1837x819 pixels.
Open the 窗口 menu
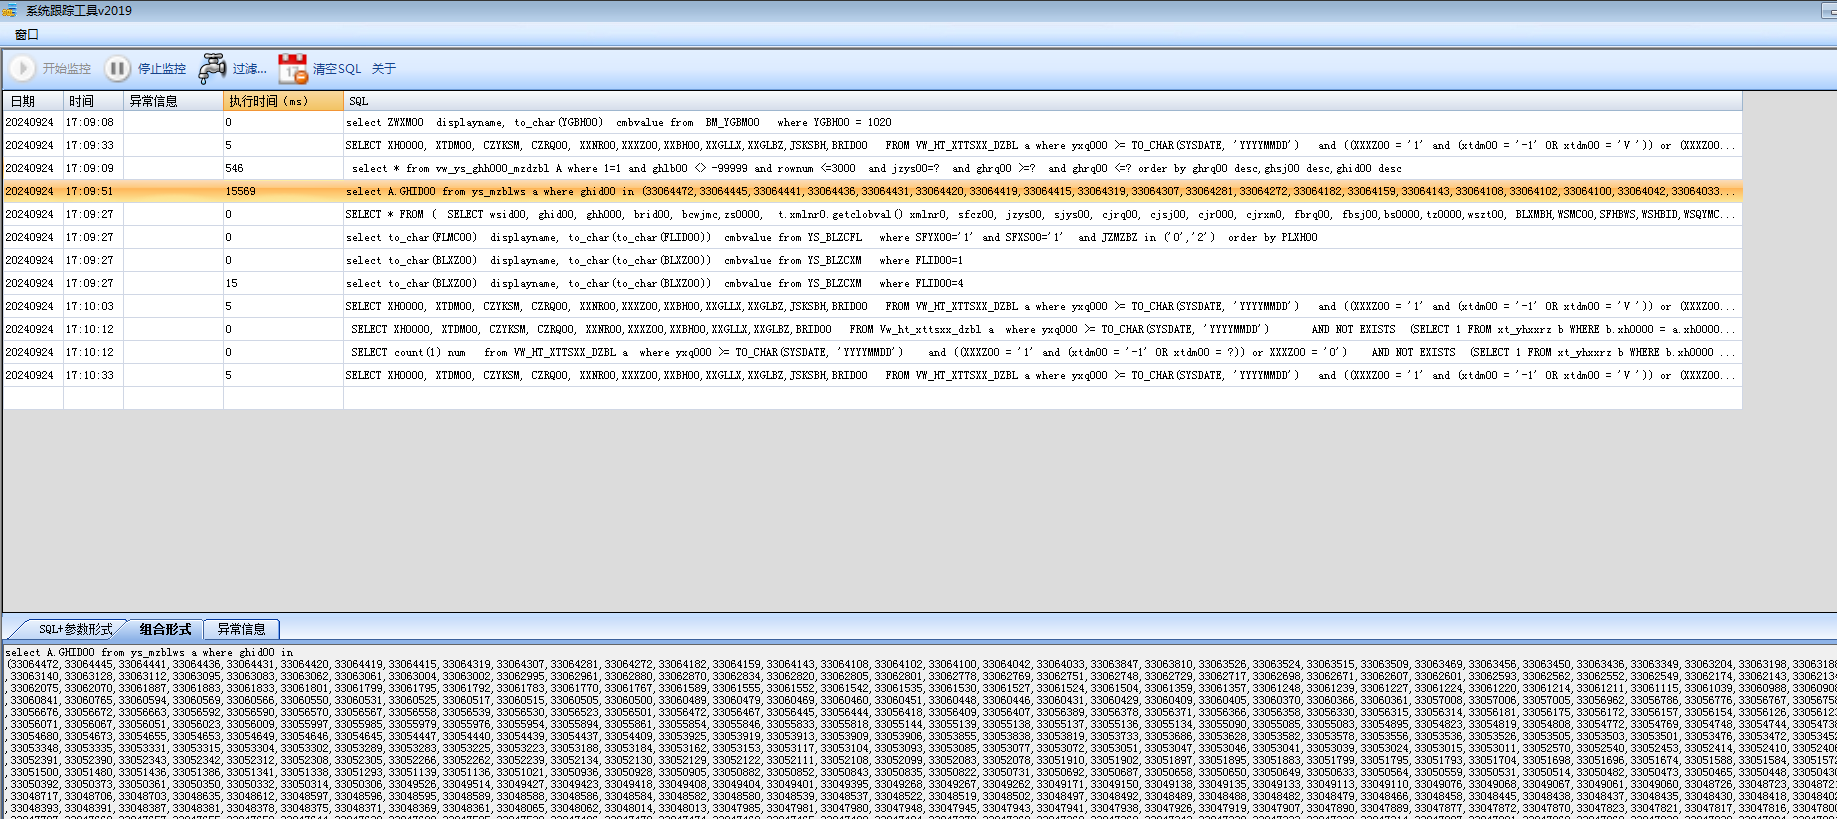point(27,34)
